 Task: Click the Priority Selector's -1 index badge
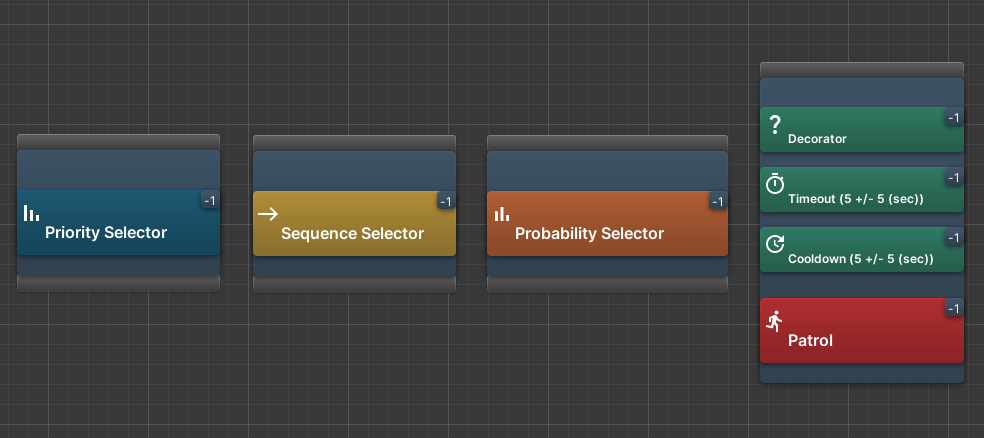[209, 200]
